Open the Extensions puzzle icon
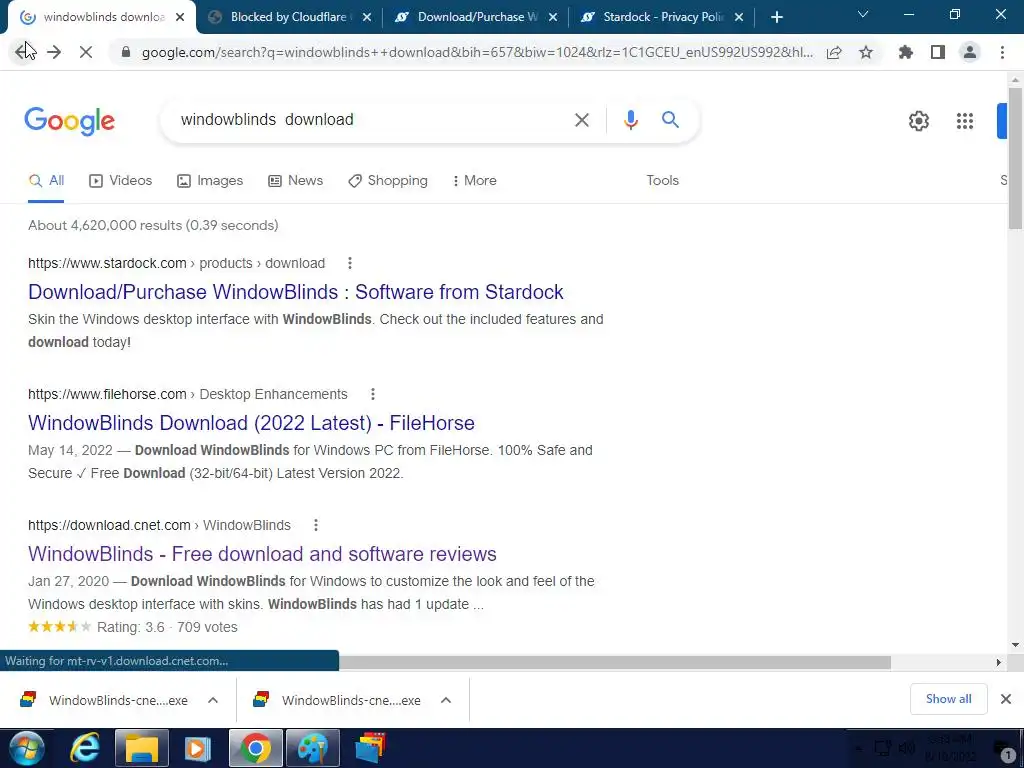The image size is (1024, 768). pos(905,52)
